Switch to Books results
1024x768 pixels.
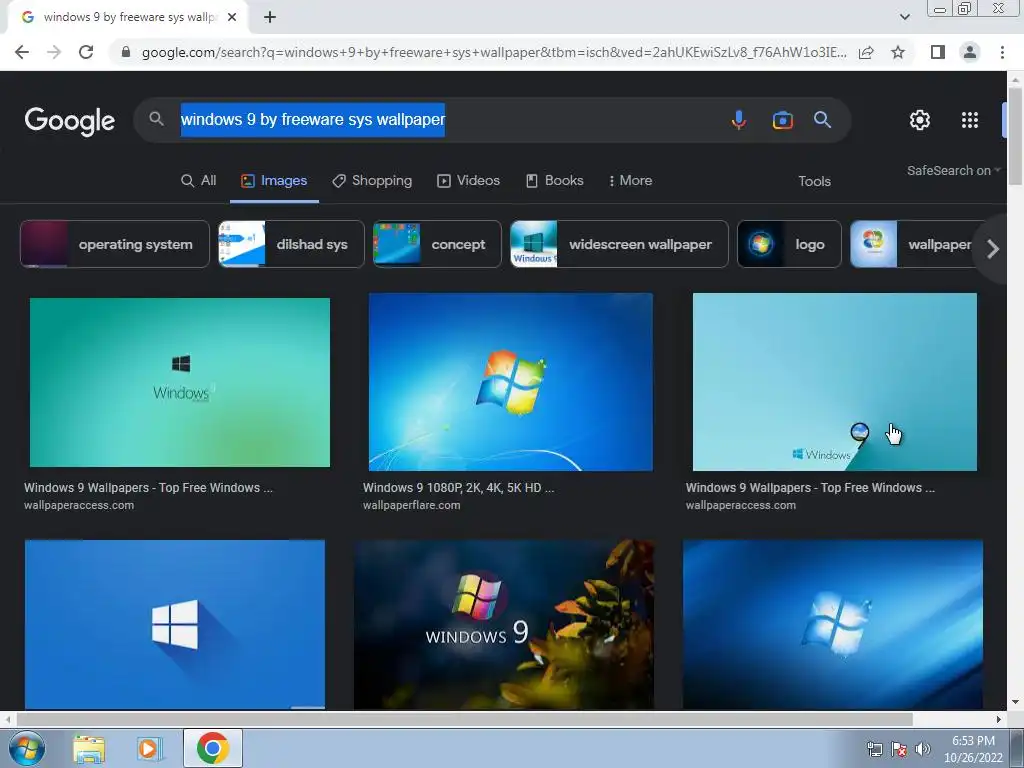click(x=554, y=181)
